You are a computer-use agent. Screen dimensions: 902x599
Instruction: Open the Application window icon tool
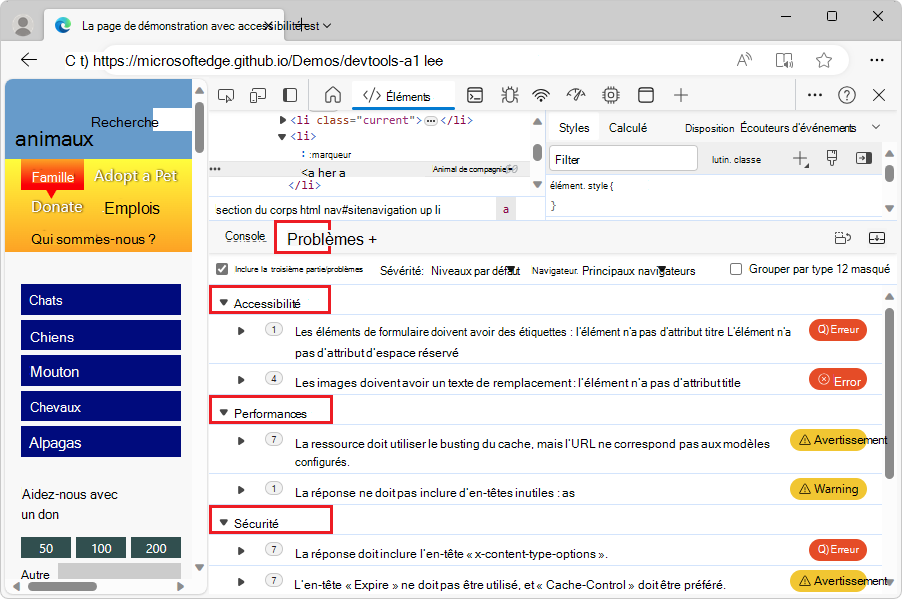click(646, 95)
